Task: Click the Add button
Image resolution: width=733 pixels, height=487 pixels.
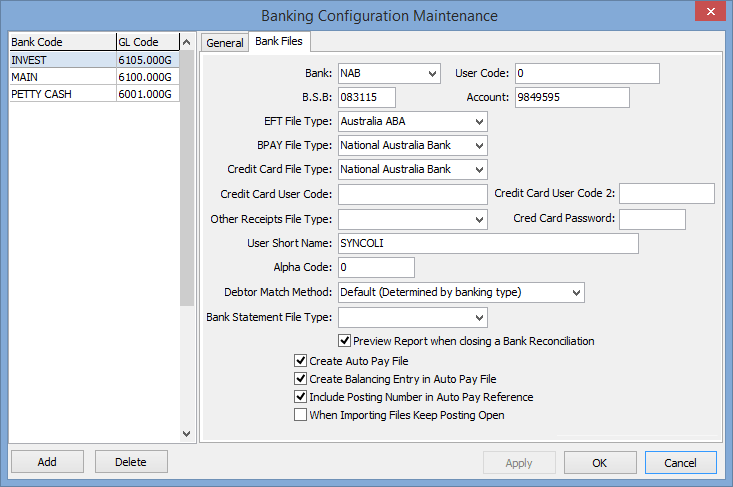Action: click(47, 462)
